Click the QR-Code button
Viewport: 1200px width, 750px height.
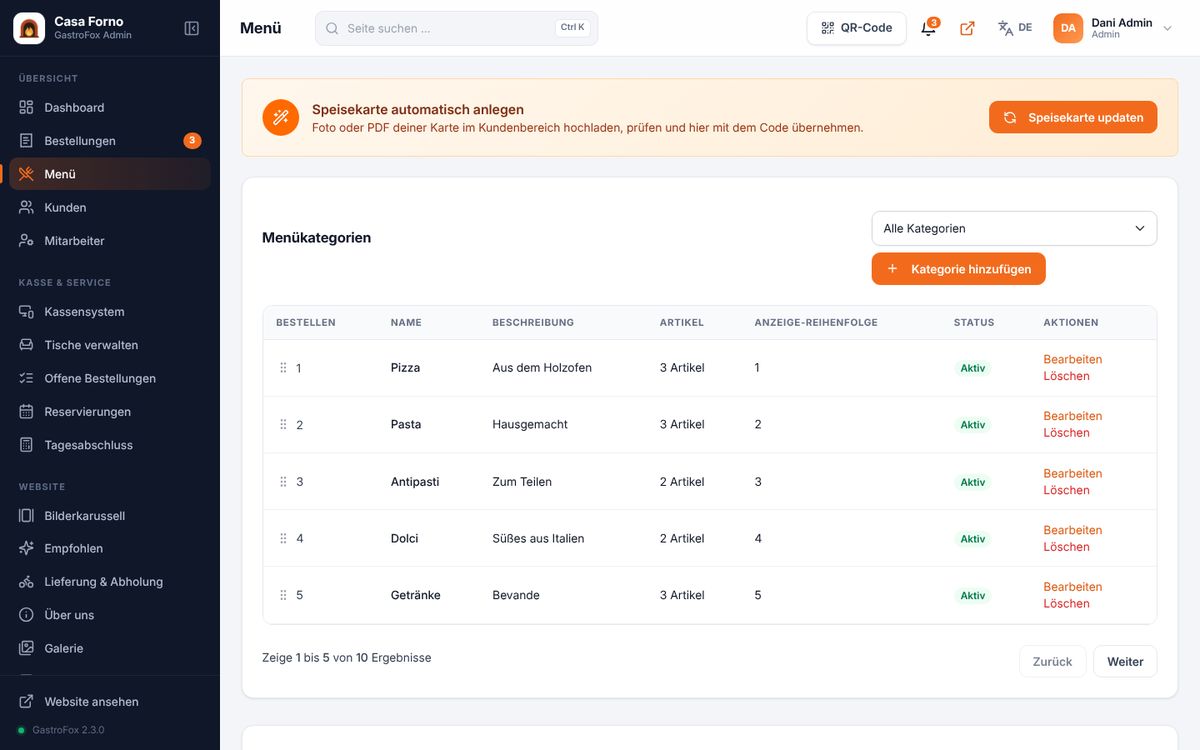pos(857,28)
